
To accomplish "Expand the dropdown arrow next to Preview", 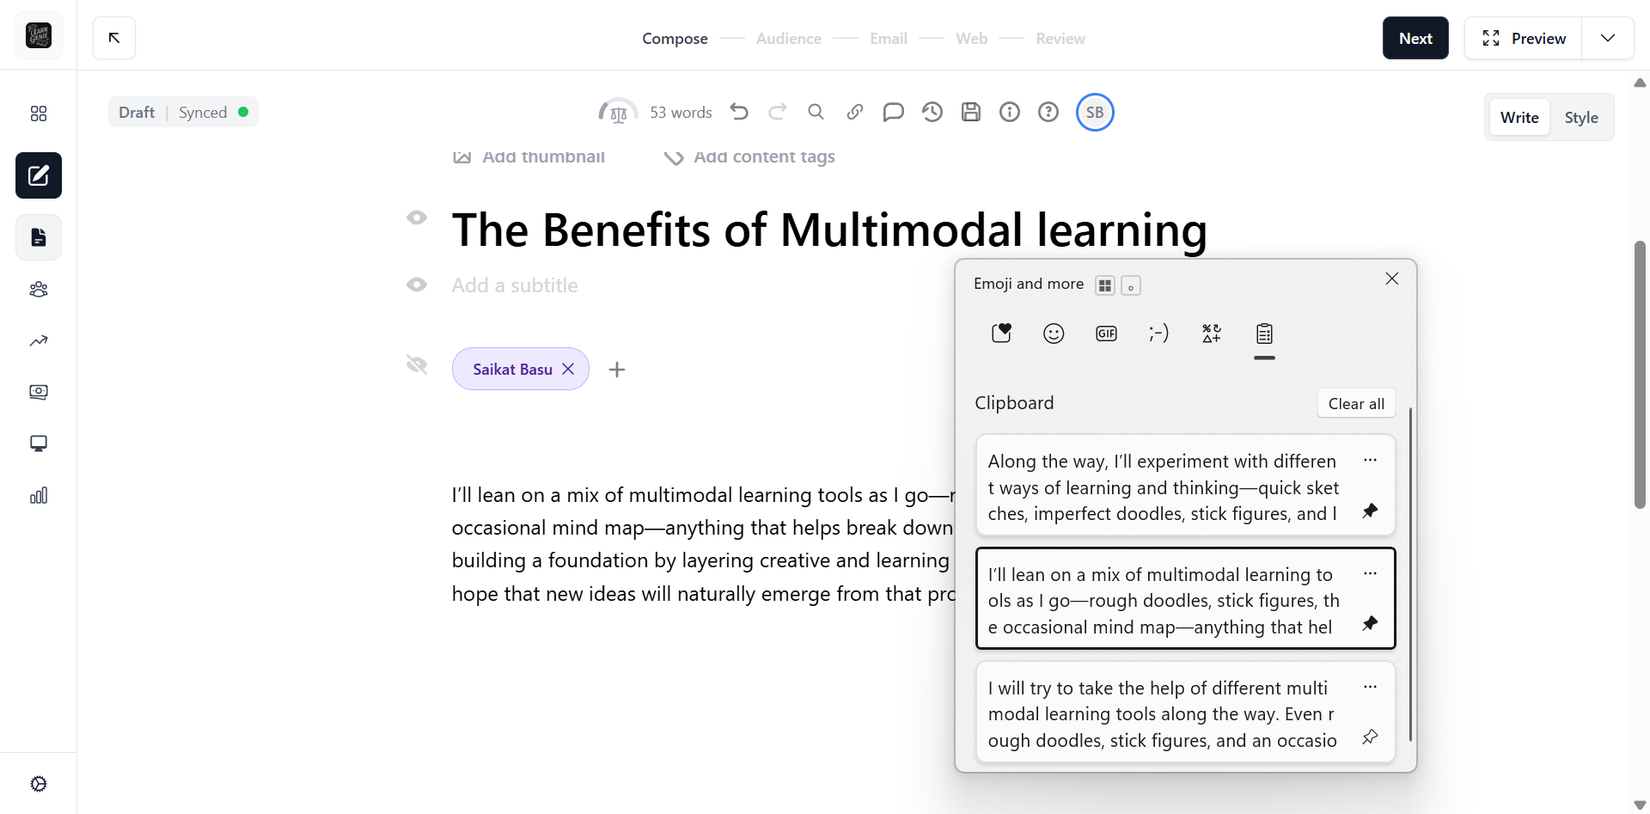I will click(x=1608, y=38).
